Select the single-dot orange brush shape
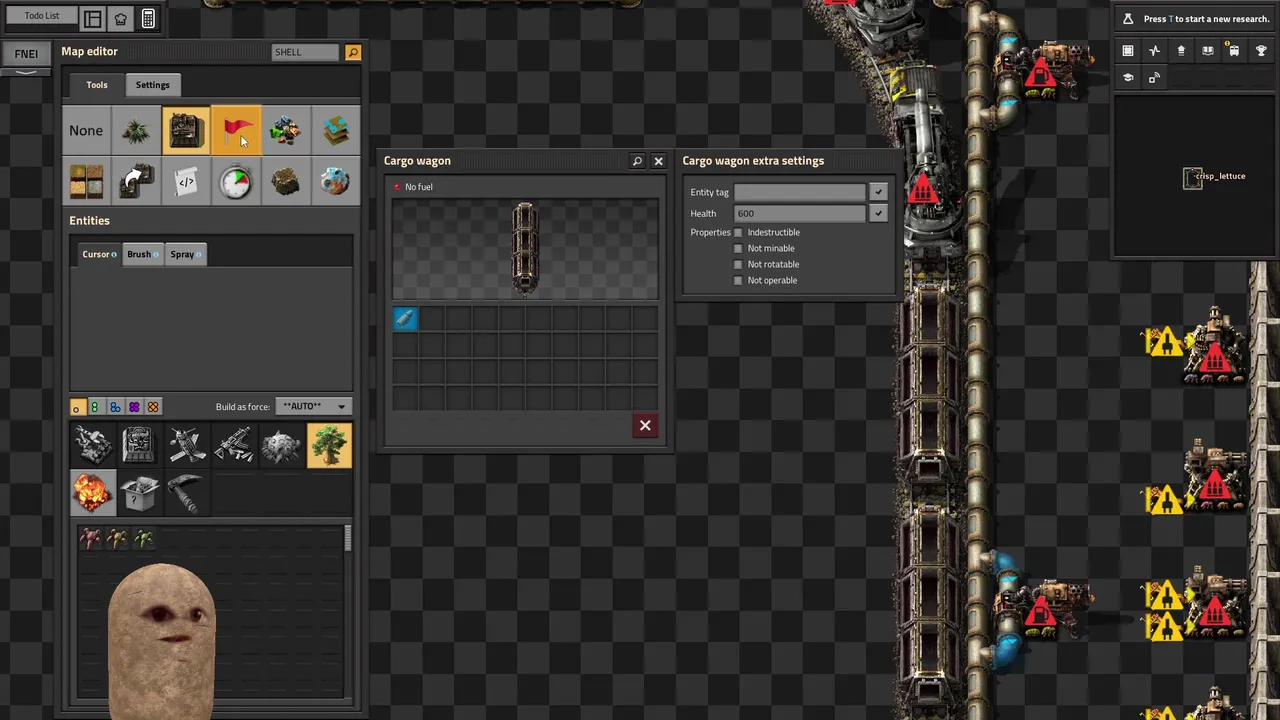 click(x=77, y=407)
